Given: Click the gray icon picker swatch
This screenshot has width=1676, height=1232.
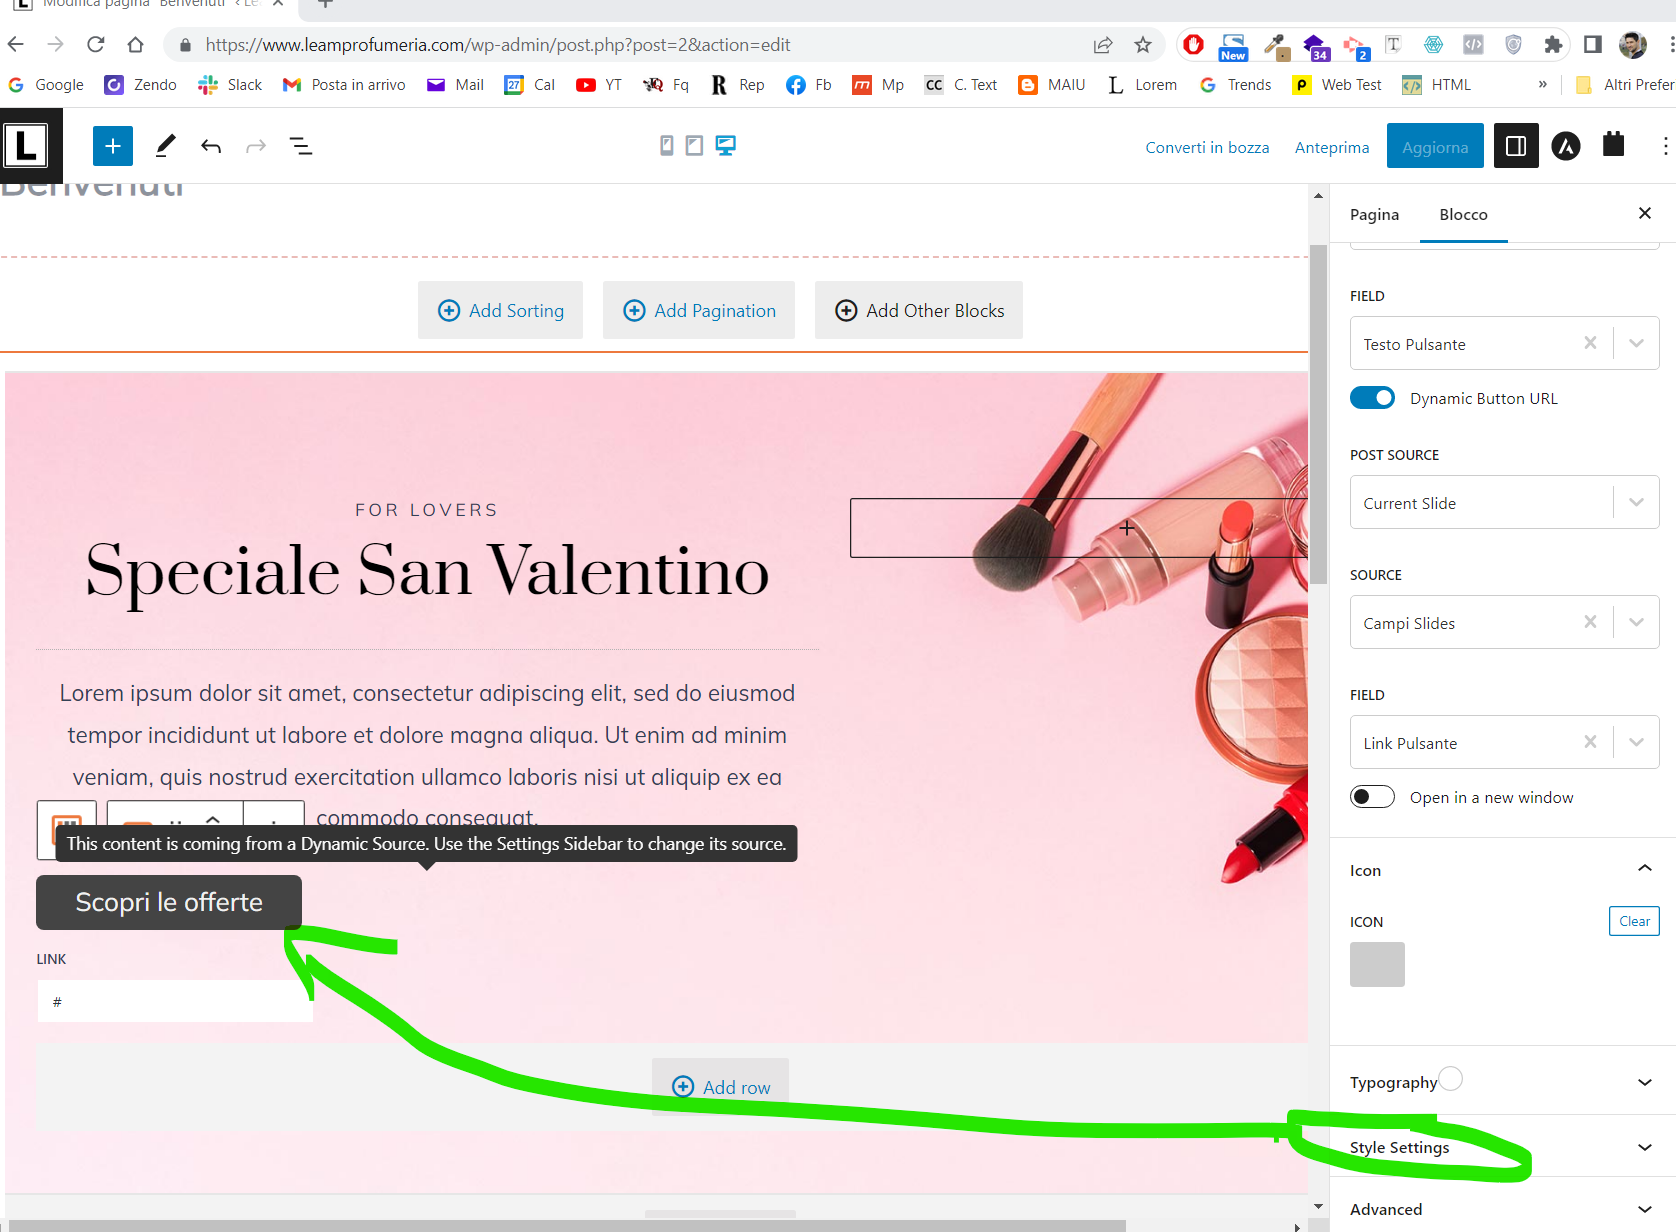Looking at the screenshot, I should point(1377,964).
